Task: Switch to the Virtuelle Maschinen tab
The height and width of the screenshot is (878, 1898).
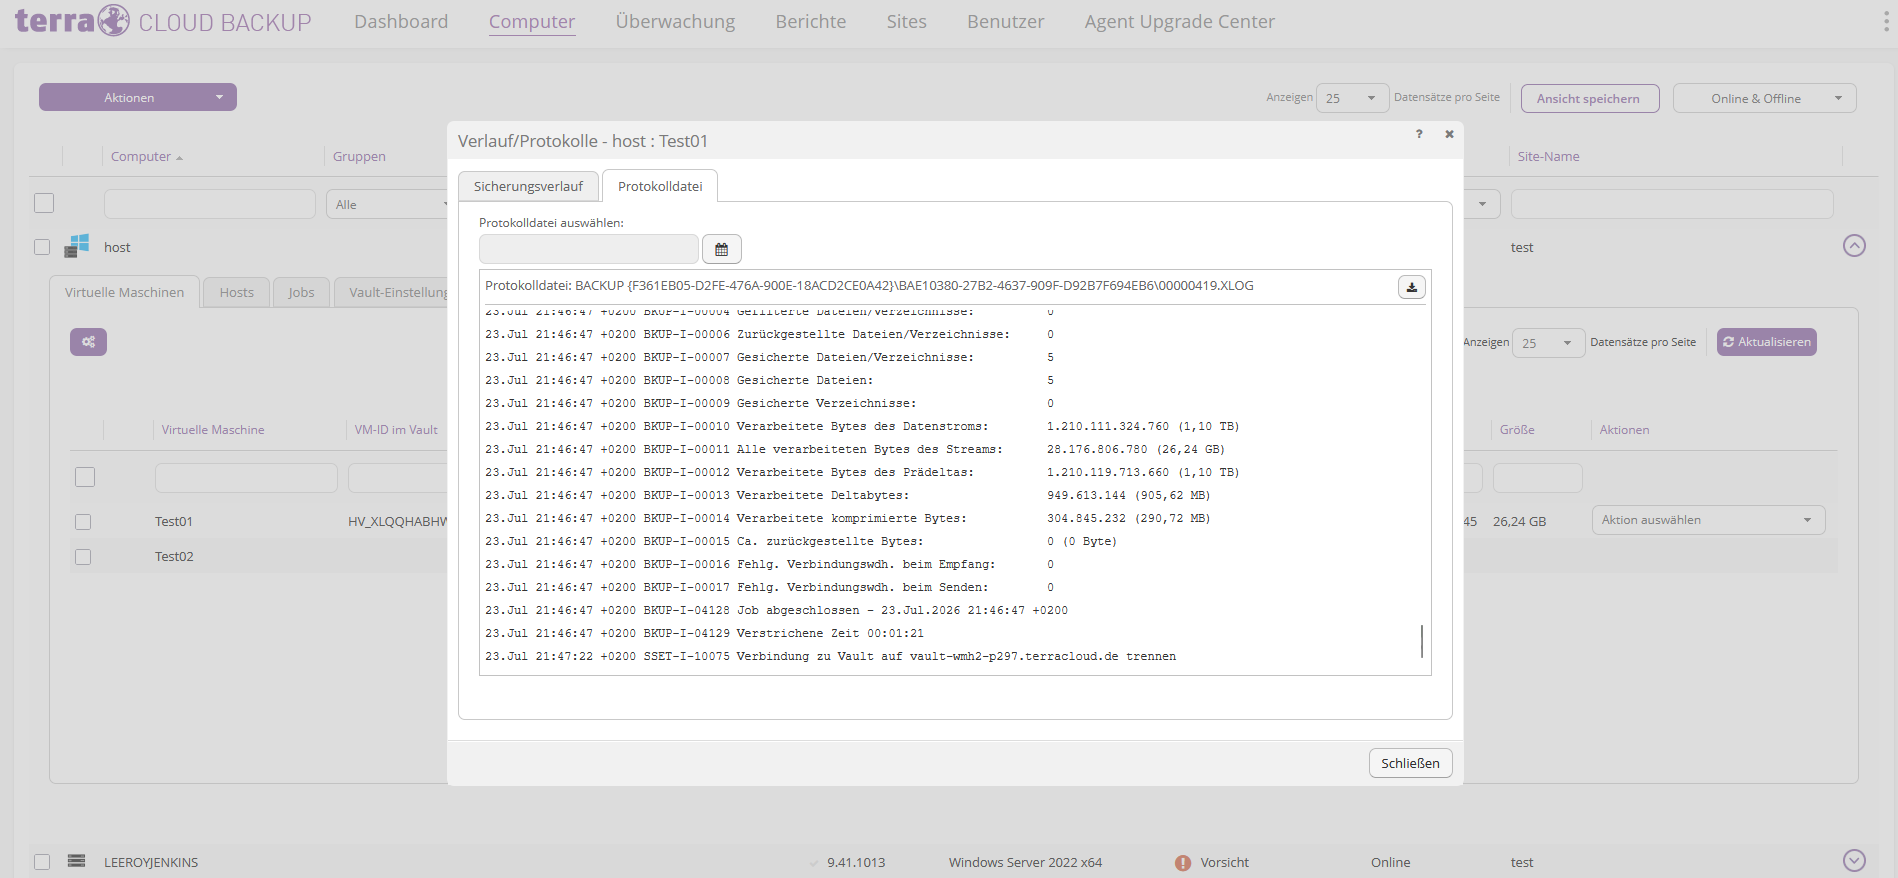Action: [125, 292]
